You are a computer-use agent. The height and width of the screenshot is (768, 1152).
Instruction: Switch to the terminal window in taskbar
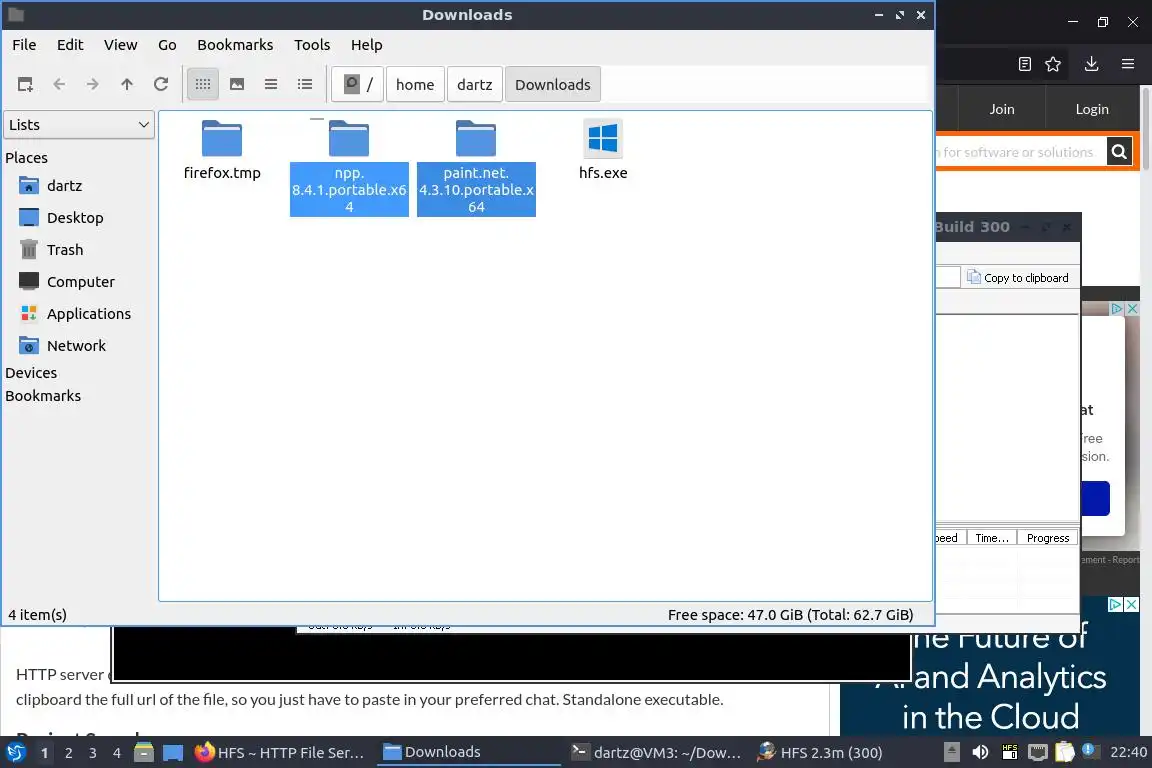point(657,753)
